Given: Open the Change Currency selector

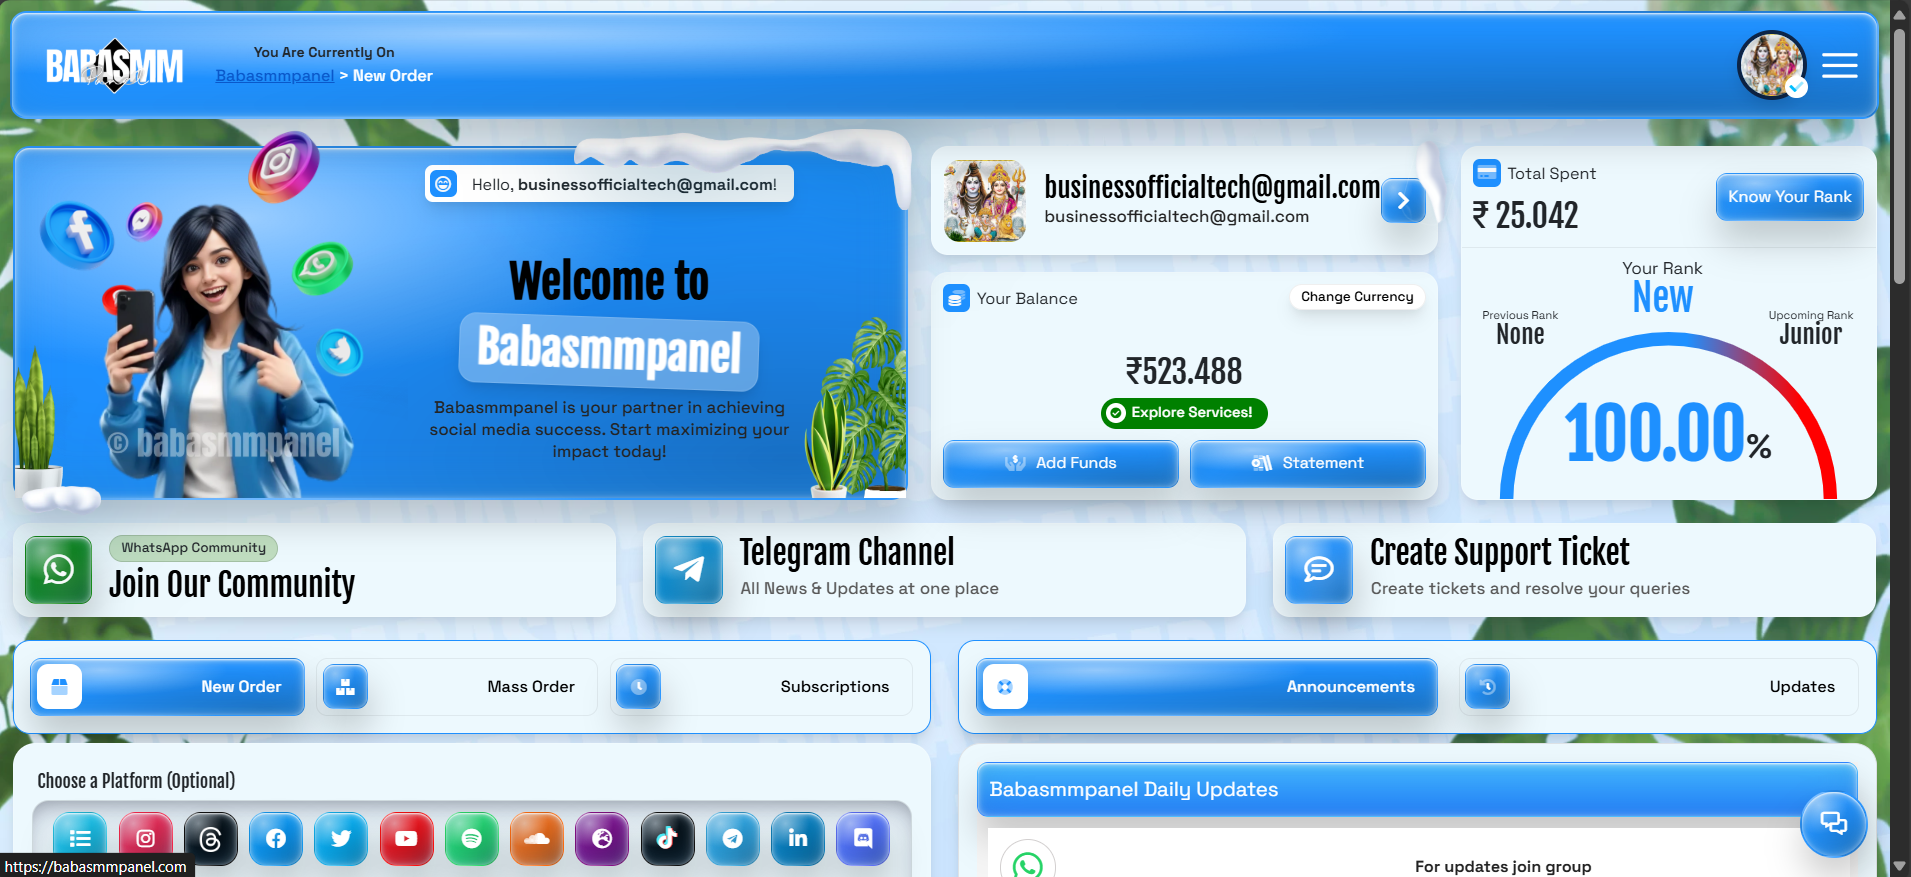Looking at the screenshot, I should click(1357, 297).
